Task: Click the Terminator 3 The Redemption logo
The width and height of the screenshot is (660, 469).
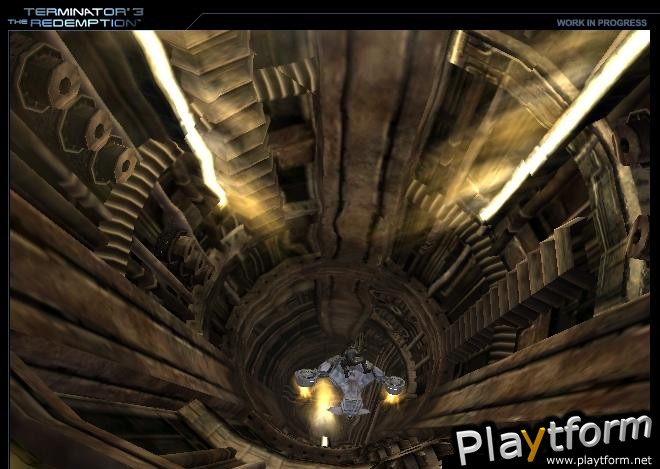Action: point(75,18)
